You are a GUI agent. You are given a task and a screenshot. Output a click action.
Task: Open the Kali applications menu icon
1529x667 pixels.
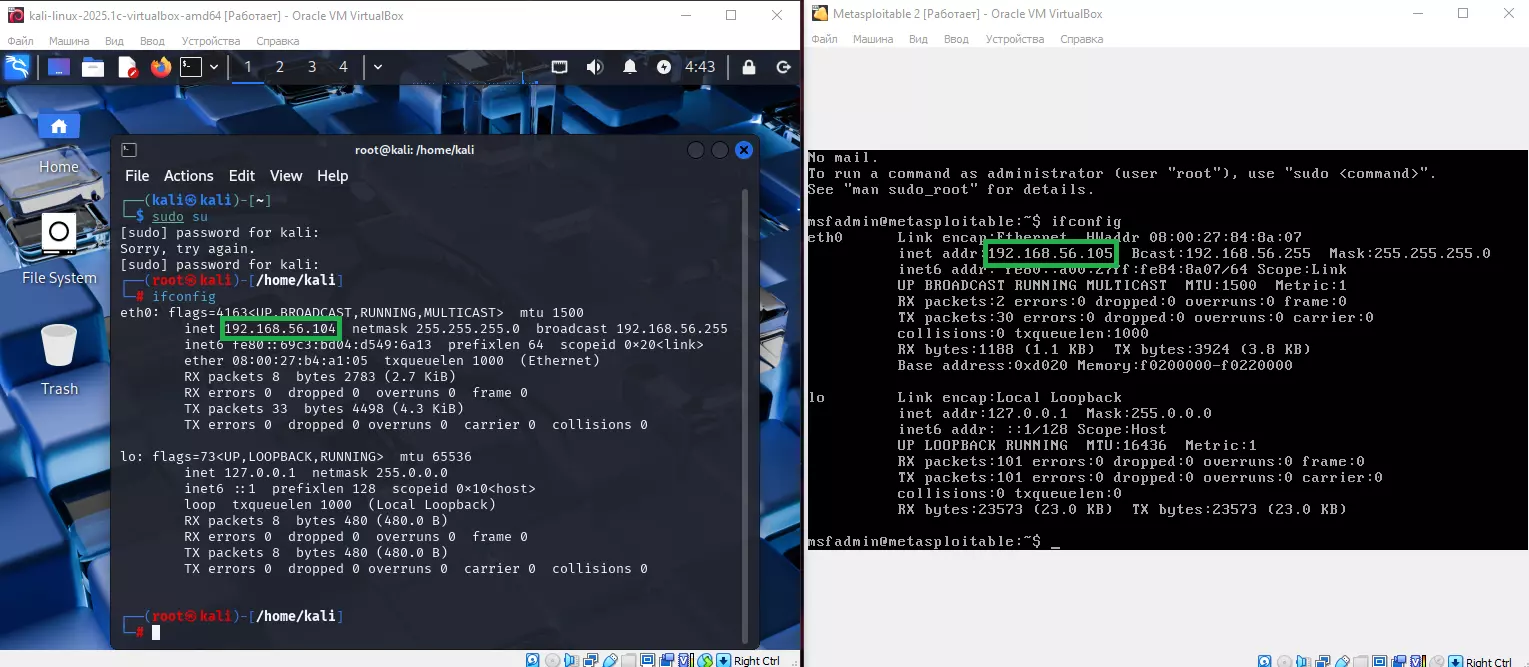[x=17, y=67]
